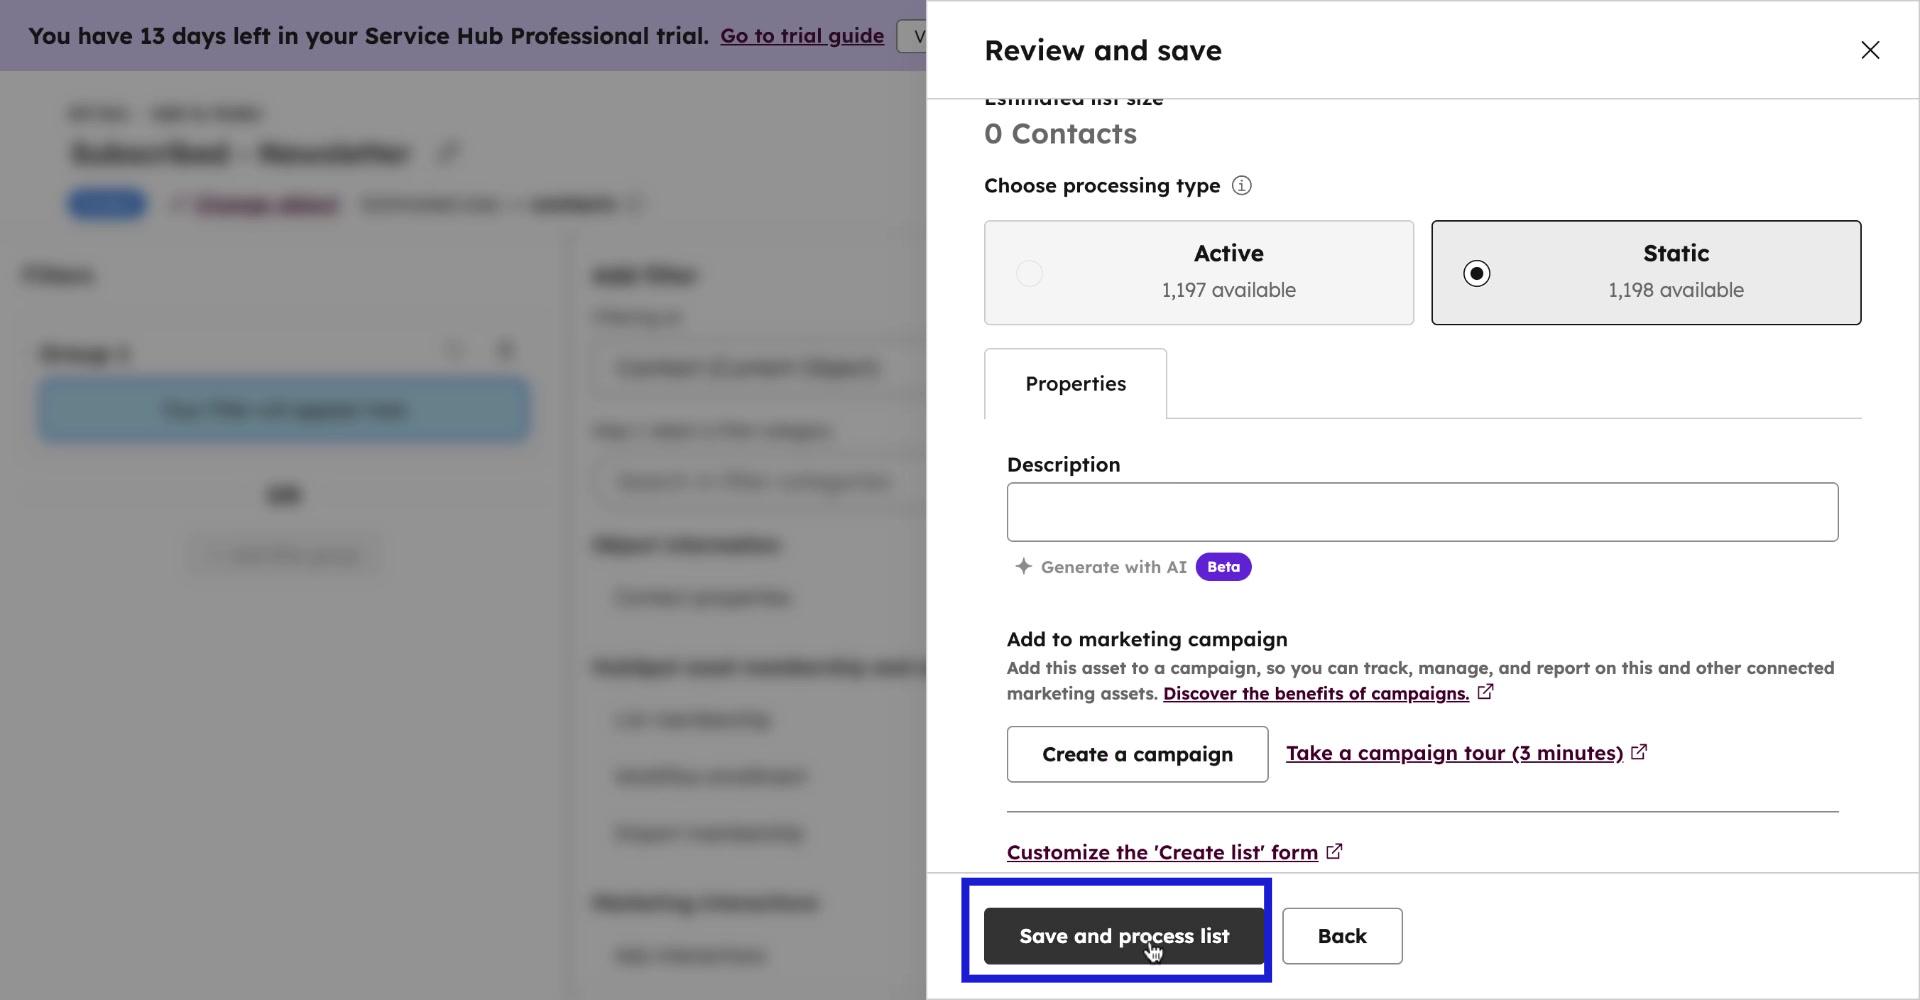
Task: Open Take a campaign tour link
Action: (1454, 753)
